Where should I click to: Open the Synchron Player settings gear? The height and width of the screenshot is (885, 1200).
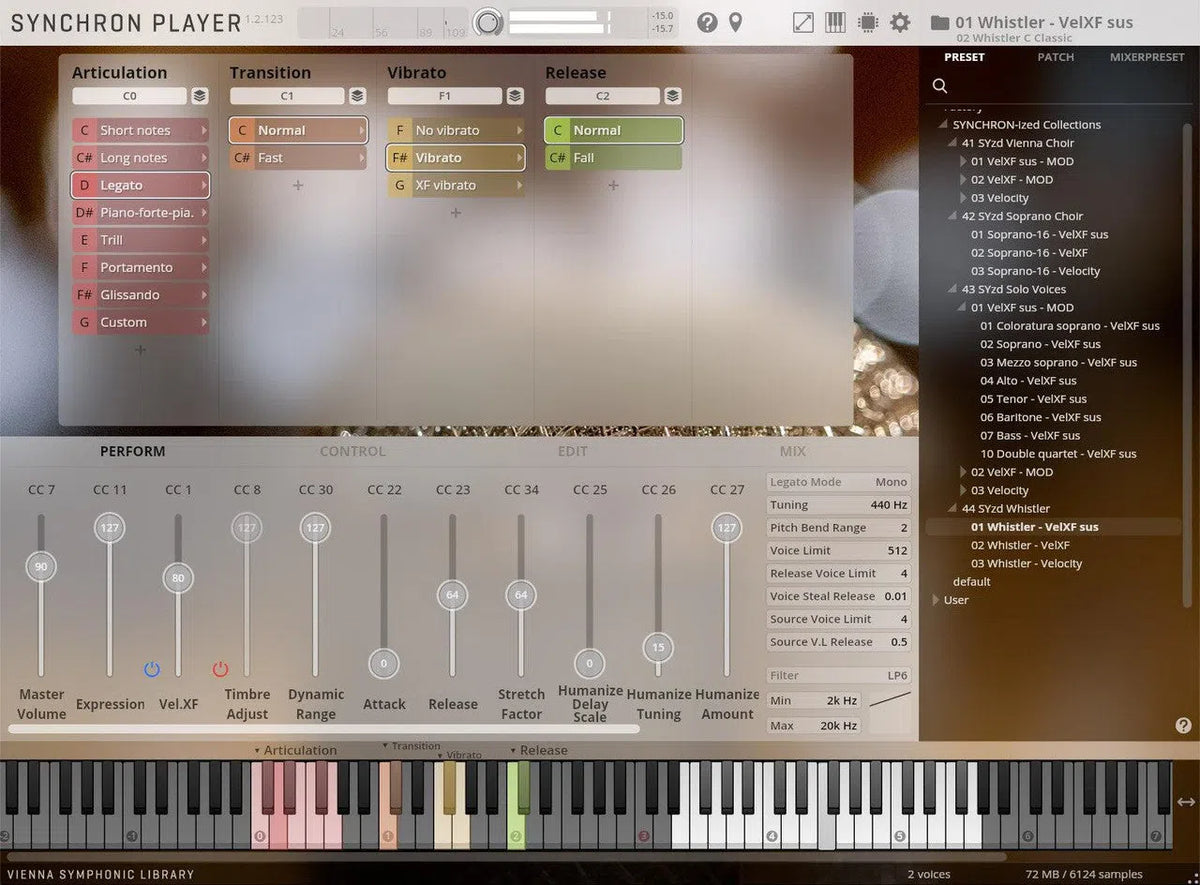pyautogui.click(x=899, y=22)
